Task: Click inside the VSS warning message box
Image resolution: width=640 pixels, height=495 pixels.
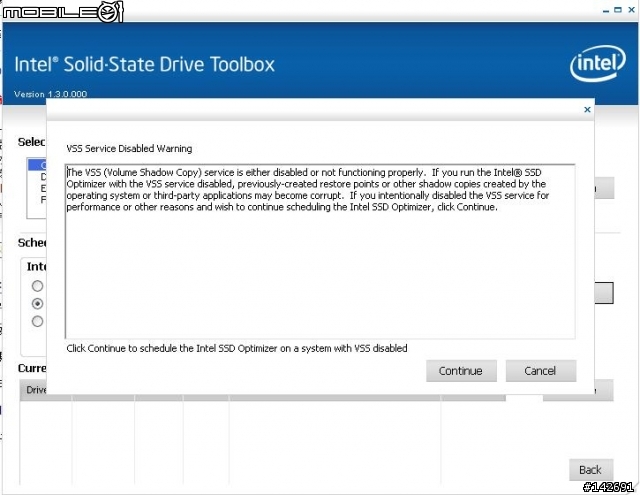Action: point(320,251)
